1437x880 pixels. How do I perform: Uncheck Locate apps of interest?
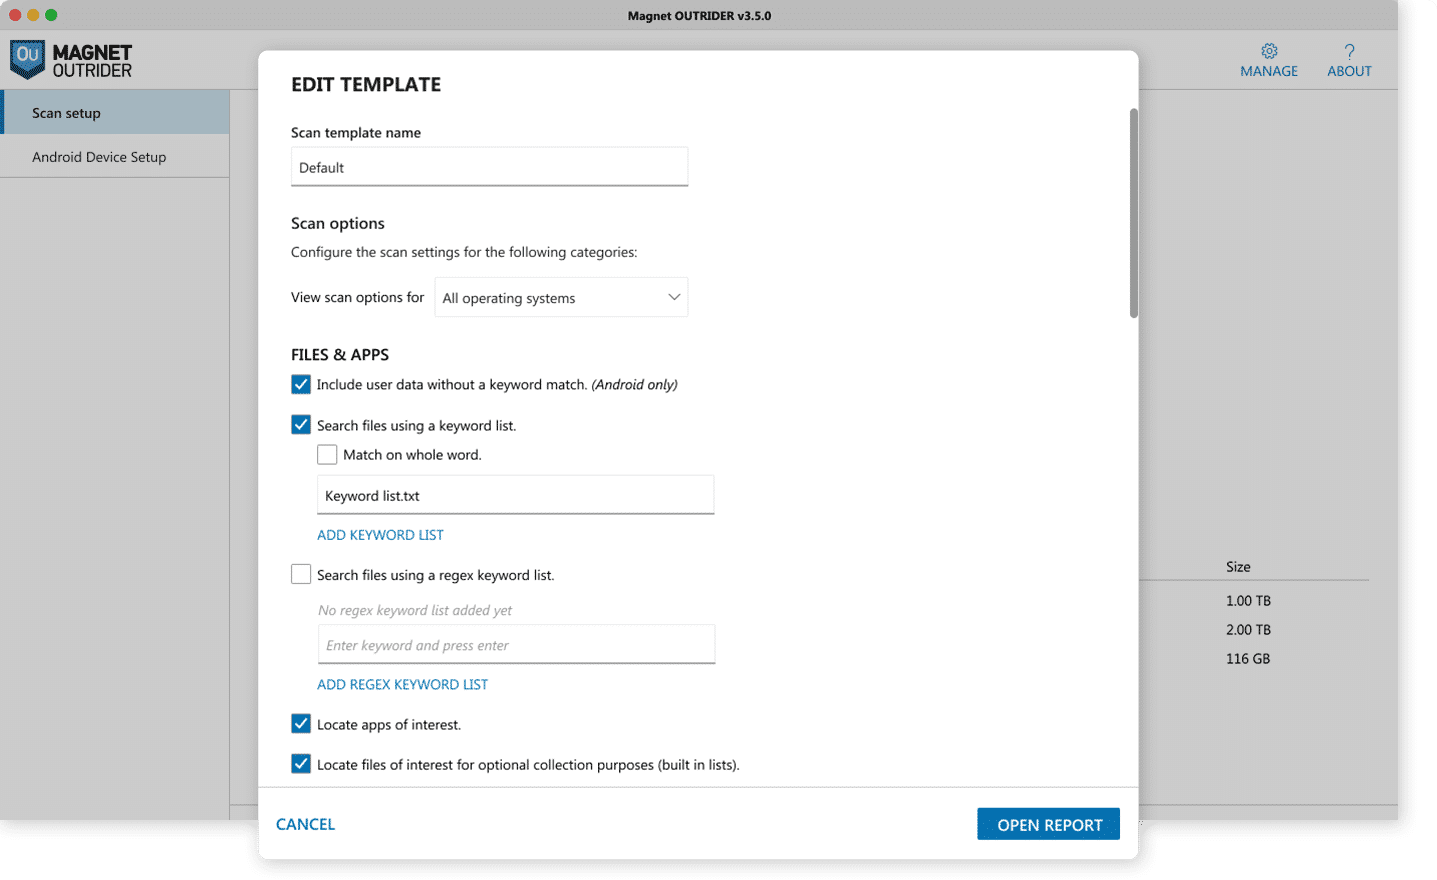pyautogui.click(x=301, y=724)
